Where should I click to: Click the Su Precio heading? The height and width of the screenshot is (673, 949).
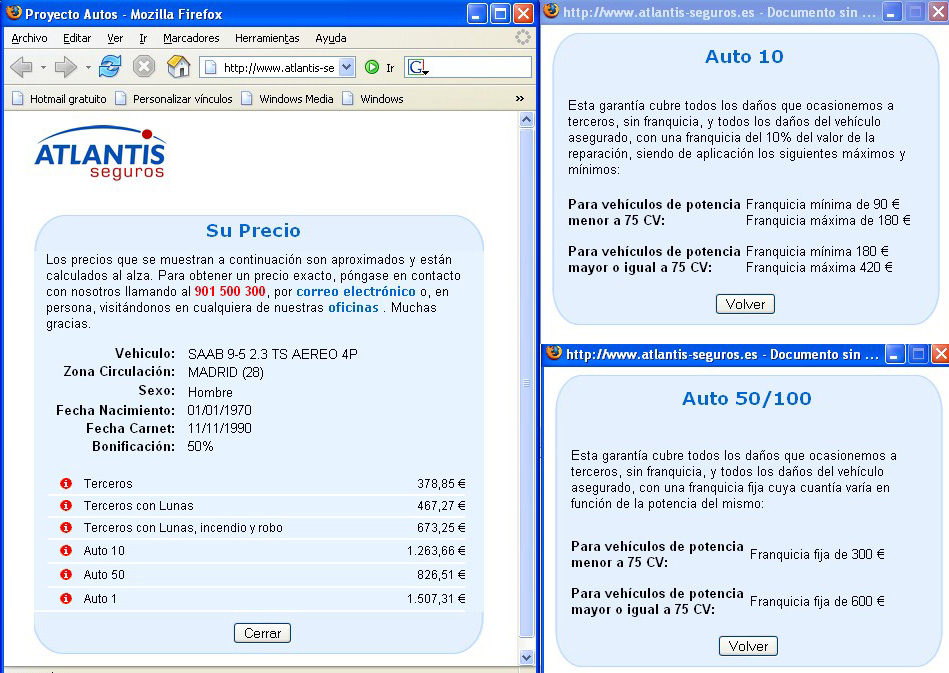tap(253, 231)
